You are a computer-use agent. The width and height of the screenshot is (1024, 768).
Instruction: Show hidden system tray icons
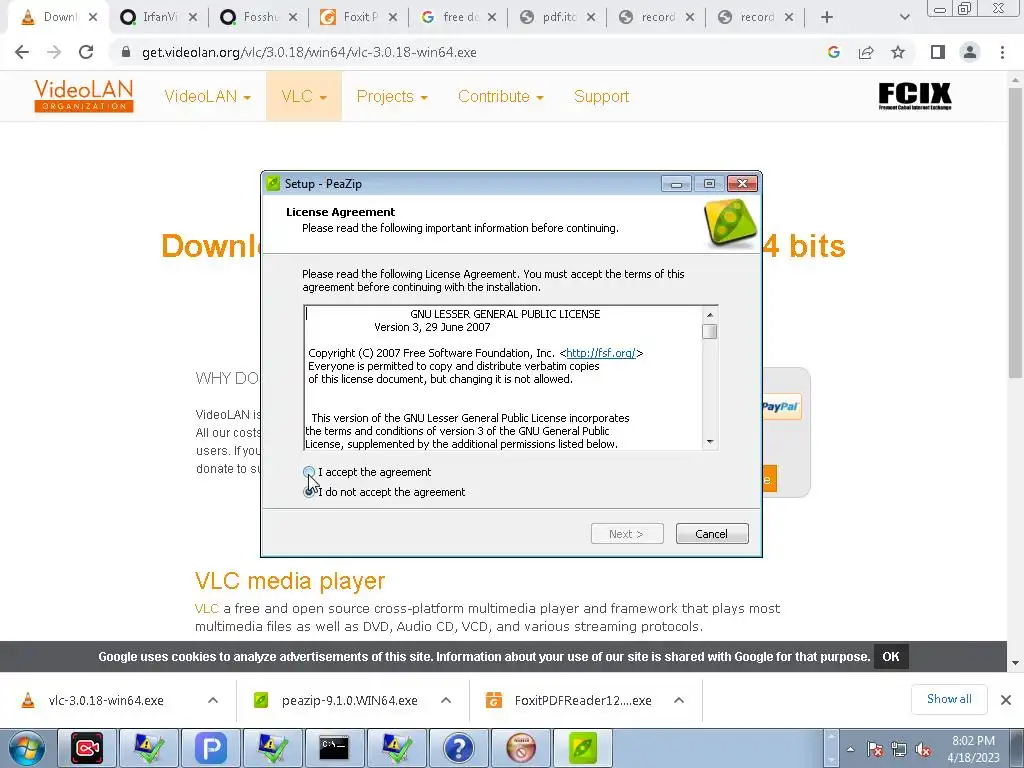point(850,749)
